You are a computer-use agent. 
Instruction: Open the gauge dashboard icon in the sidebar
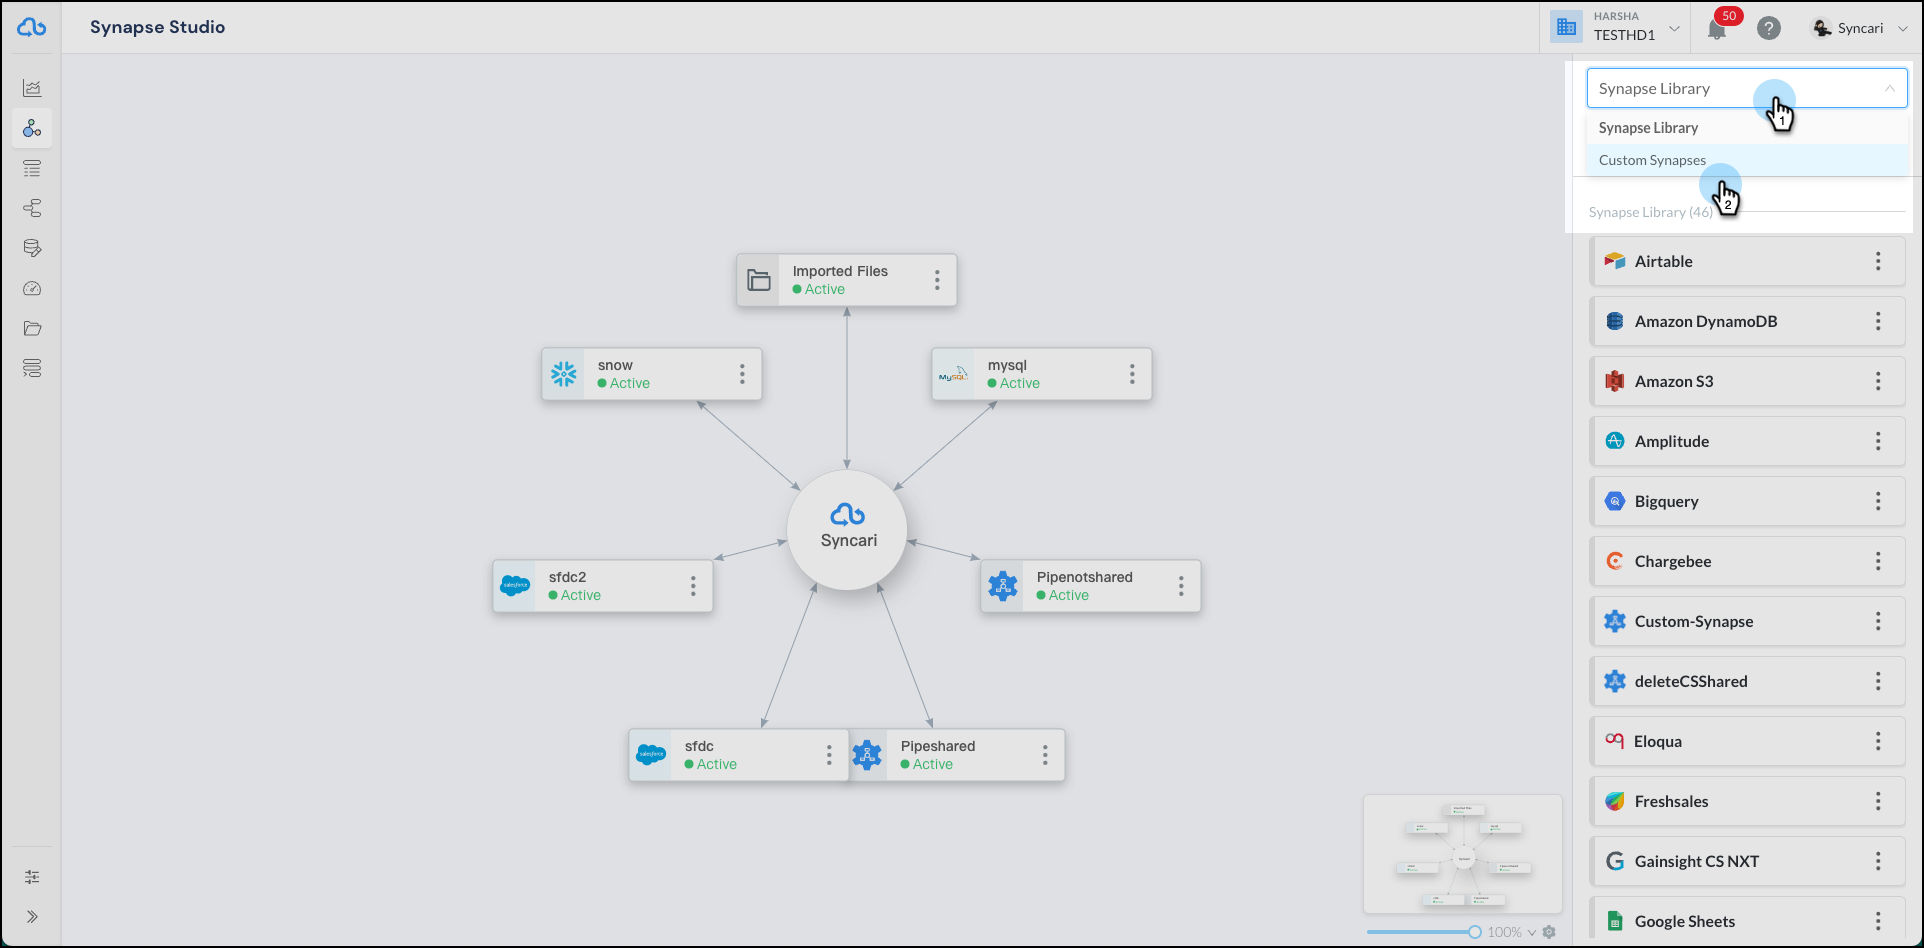pyautogui.click(x=32, y=288)
